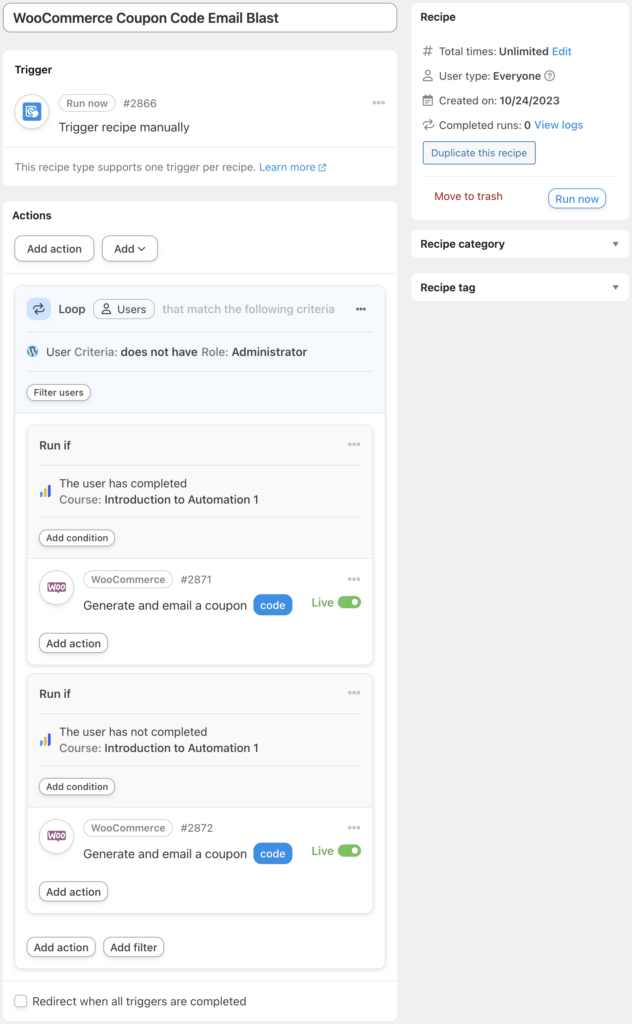Click the blue code token in action #2871

pos(272,605)
